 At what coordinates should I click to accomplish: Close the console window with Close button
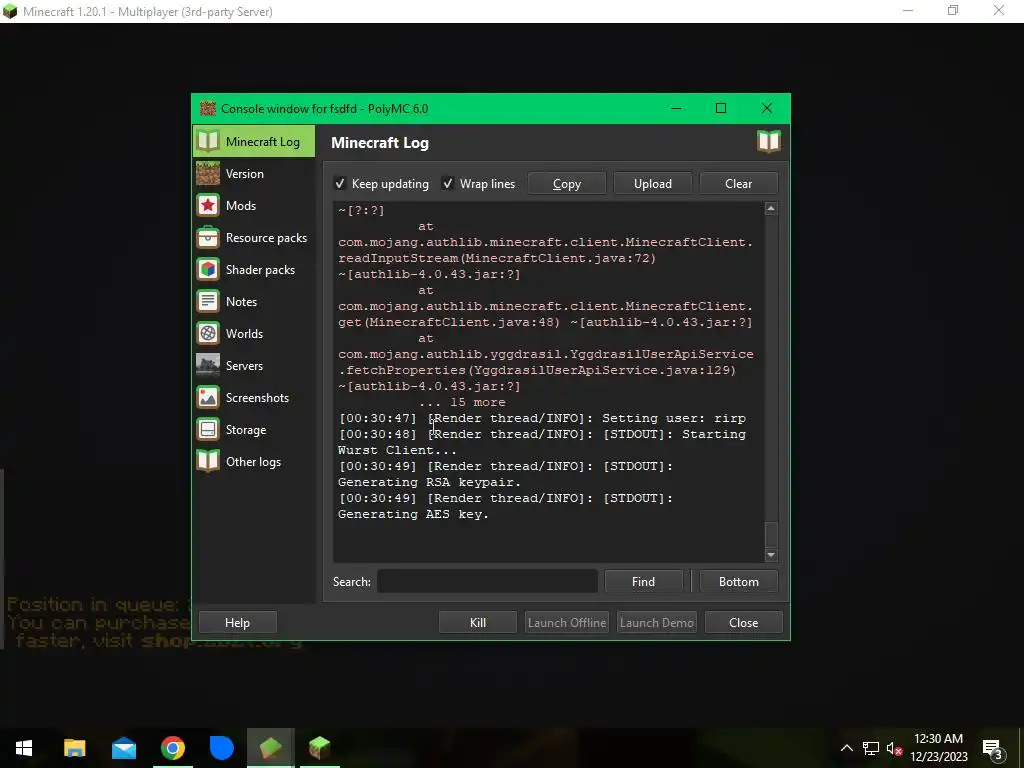click(744, 622)
